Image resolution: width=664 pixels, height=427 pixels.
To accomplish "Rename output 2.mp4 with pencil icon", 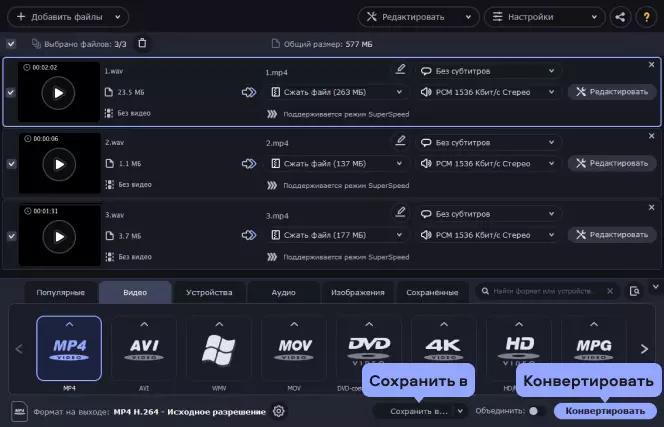I will click(400, 140).
